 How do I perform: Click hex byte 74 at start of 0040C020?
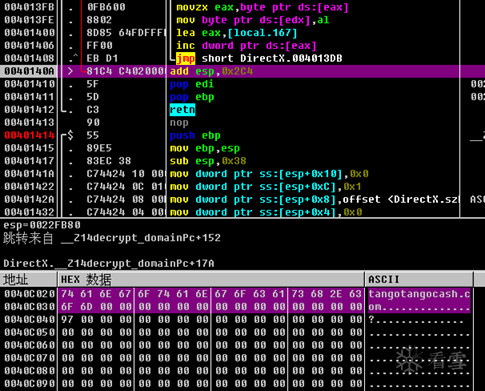67,294
